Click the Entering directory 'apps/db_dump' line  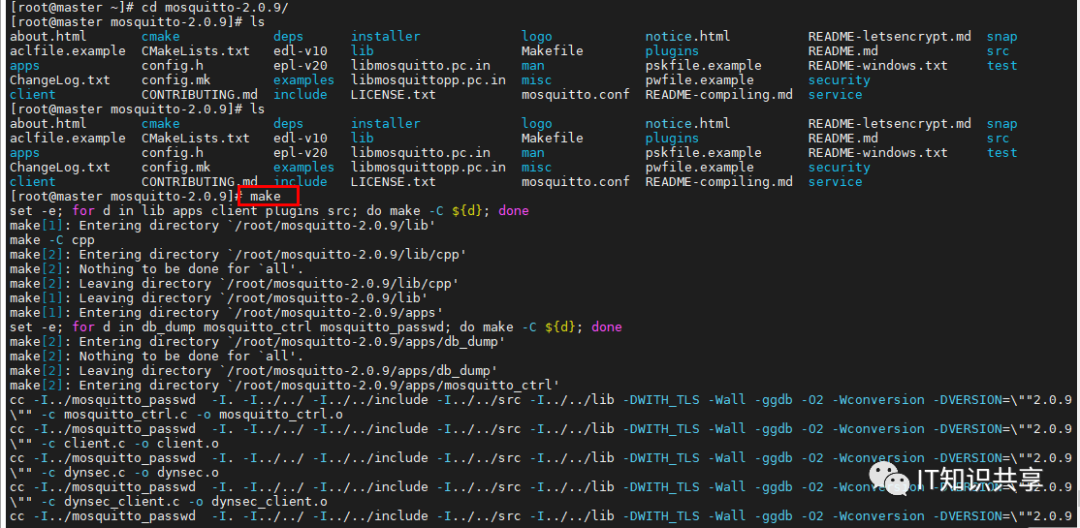[258, 341]
